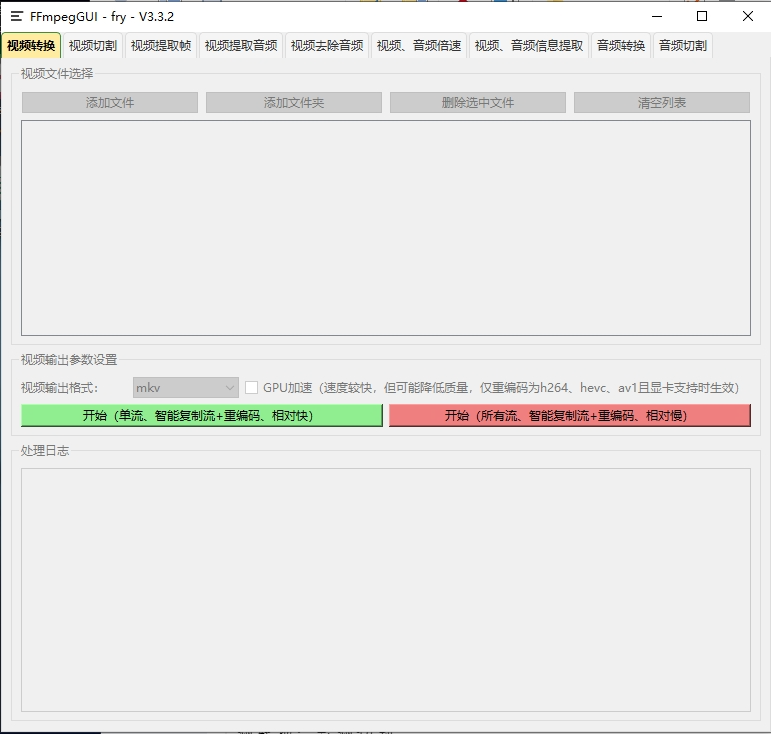Click the 清空列表 button

(x=662, y=102)
